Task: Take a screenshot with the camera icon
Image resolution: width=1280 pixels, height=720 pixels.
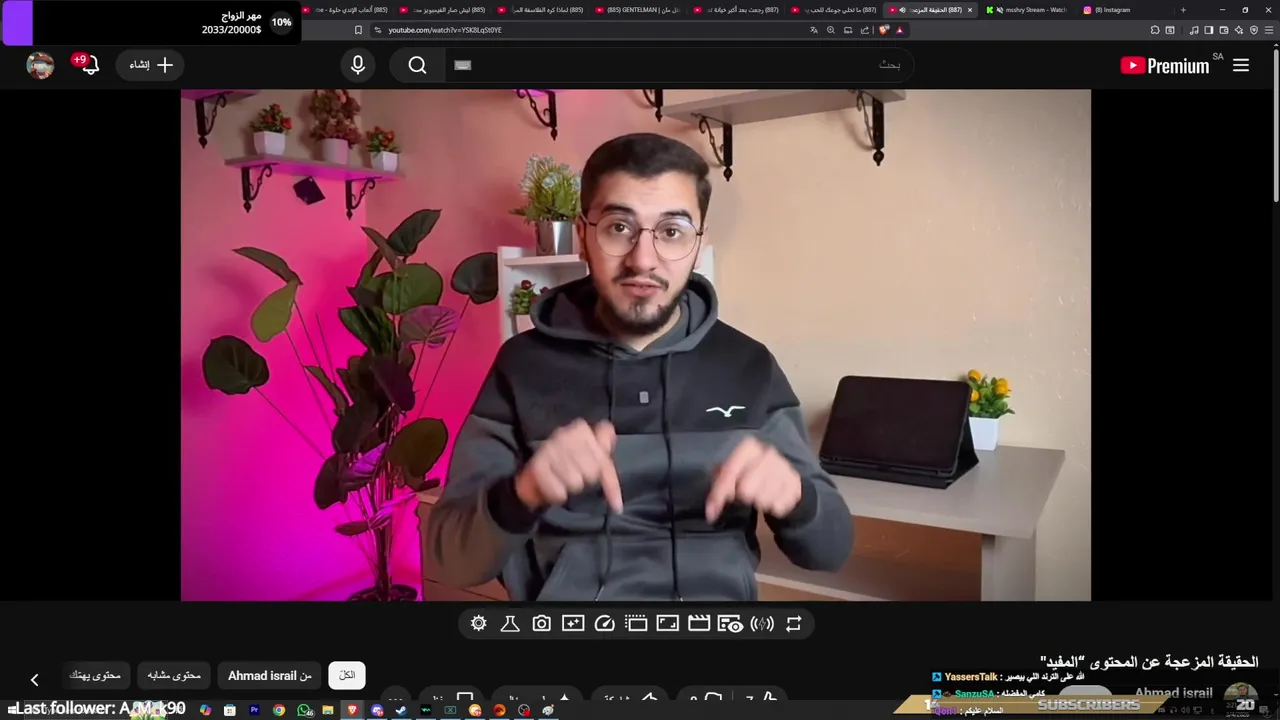Action: pos(541,624)
